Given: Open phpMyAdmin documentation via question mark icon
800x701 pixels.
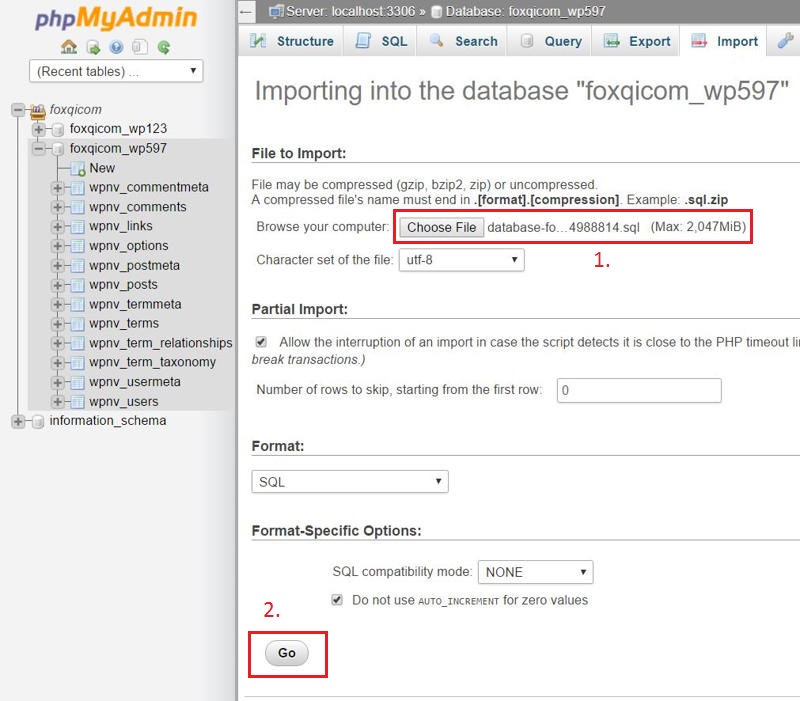Looking at the screenshot, I should point(116,46).
